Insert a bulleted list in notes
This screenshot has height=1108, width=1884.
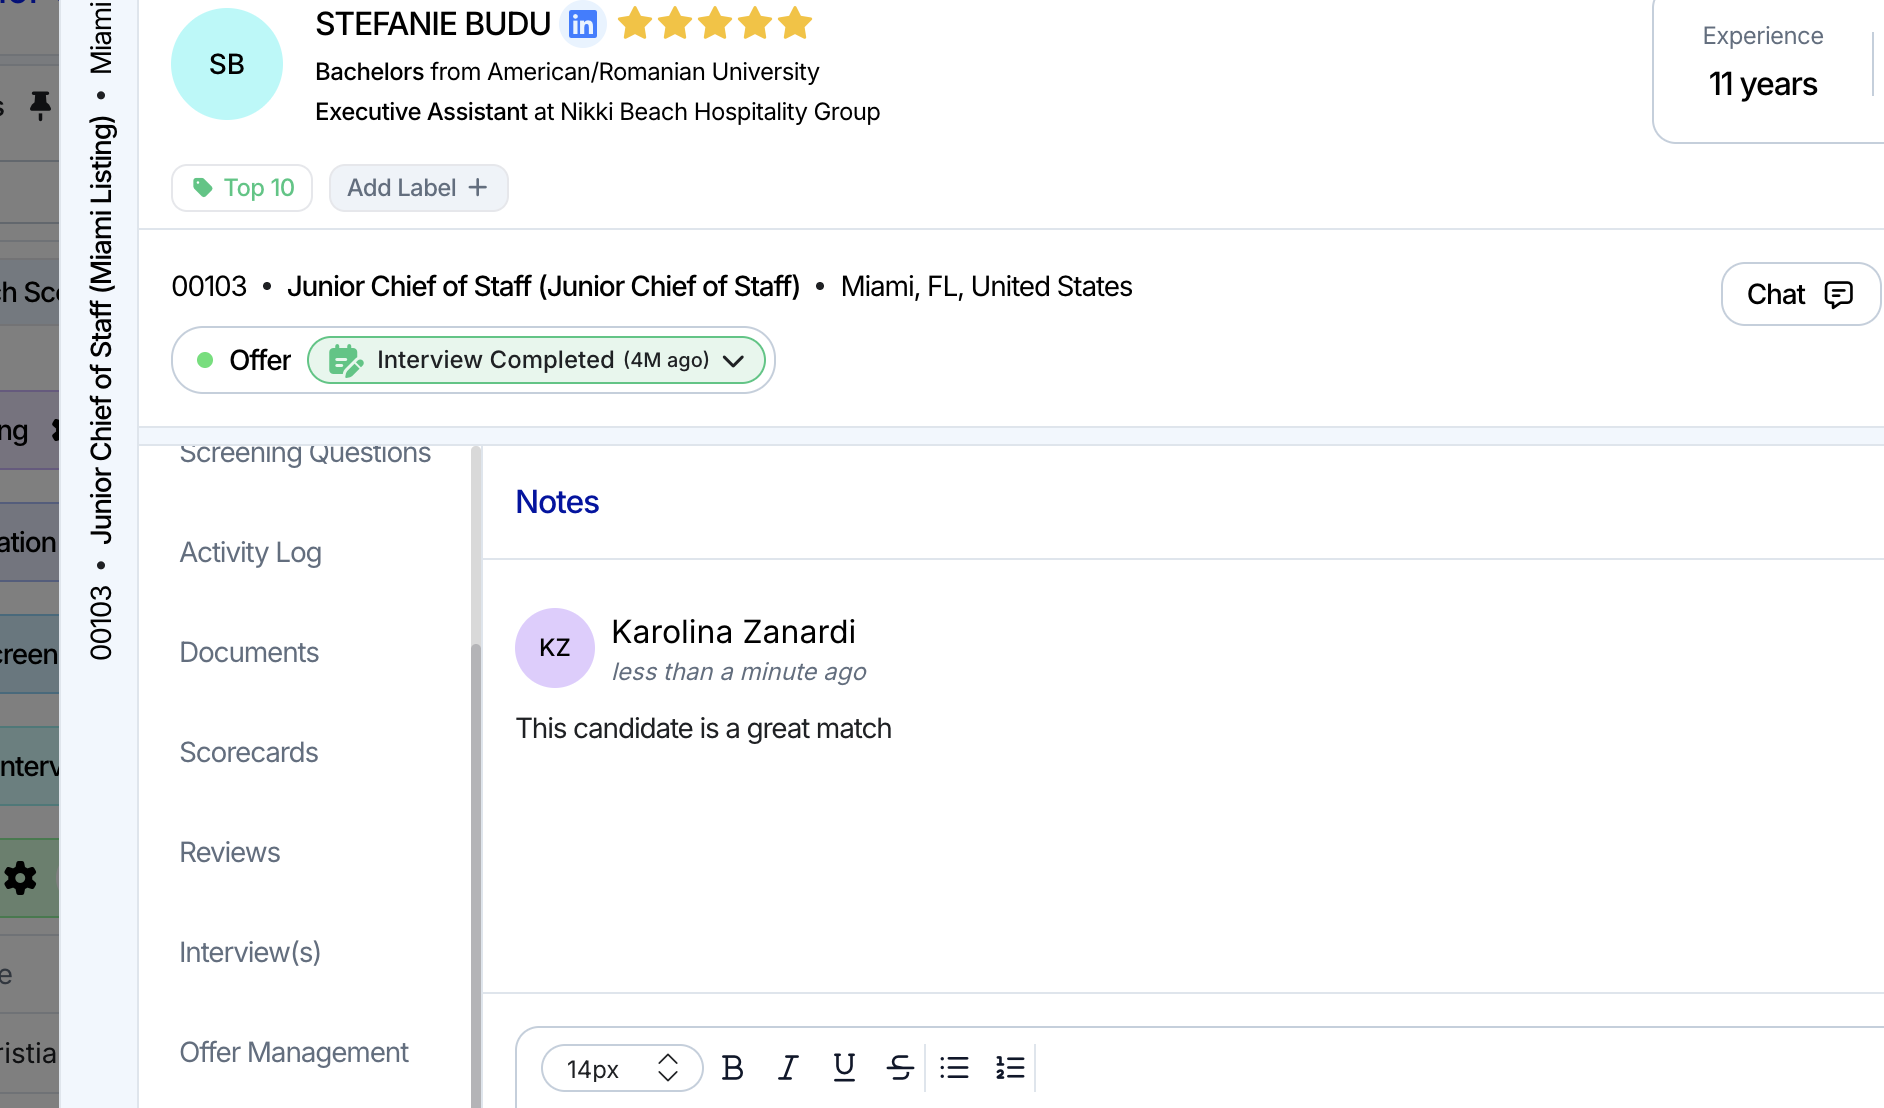[x=954, y=1068]
